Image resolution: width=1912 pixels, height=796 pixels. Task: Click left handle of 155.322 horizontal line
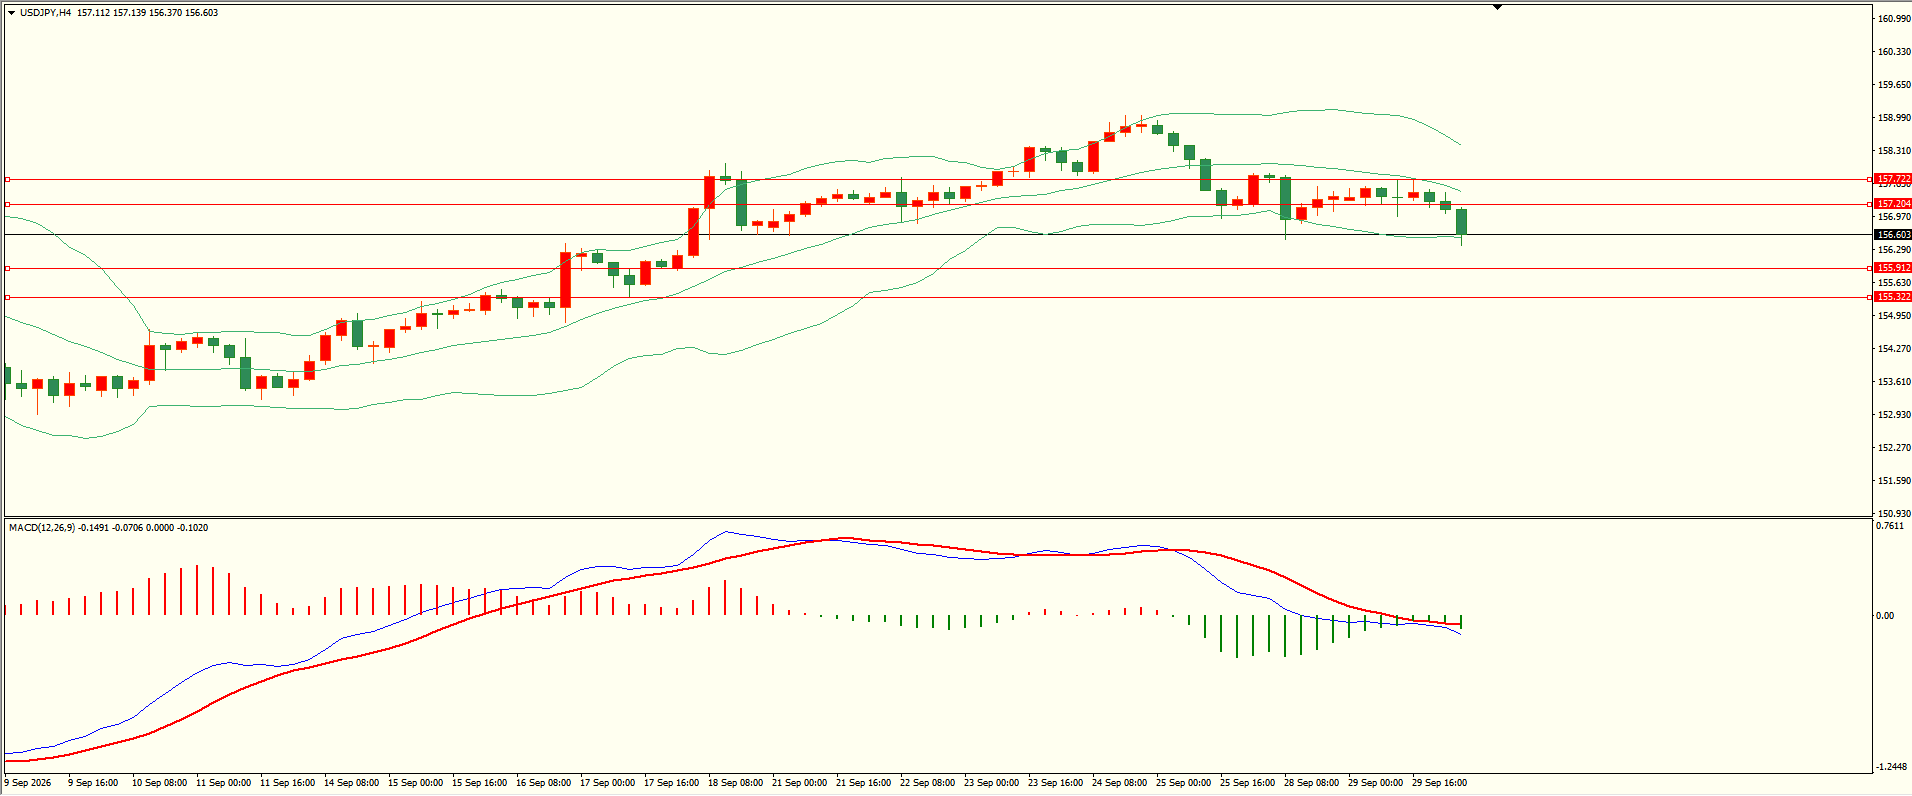click(7, 297)
